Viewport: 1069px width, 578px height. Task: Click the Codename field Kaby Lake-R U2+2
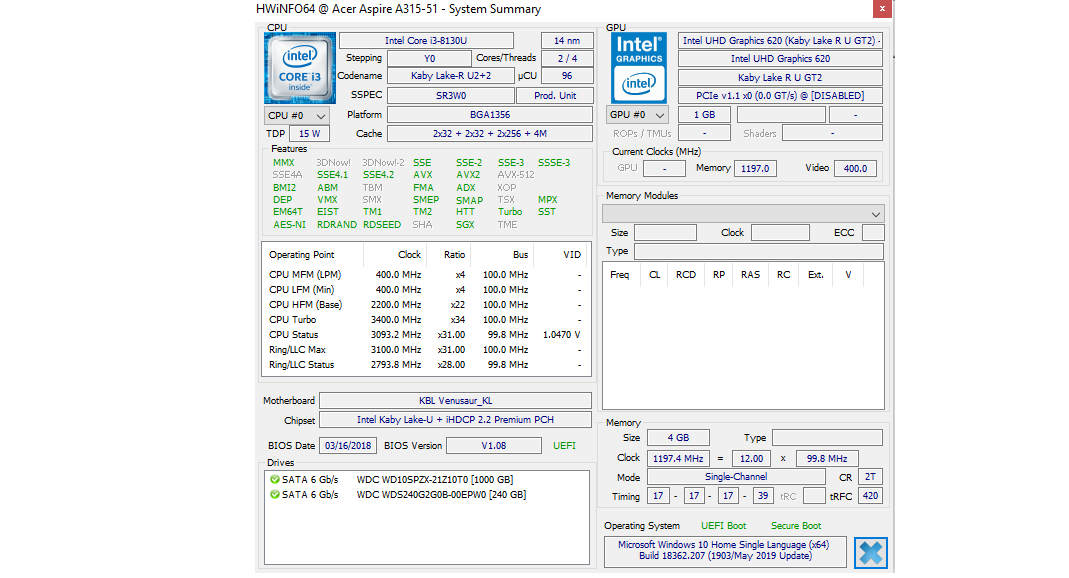tap(451, 76)
